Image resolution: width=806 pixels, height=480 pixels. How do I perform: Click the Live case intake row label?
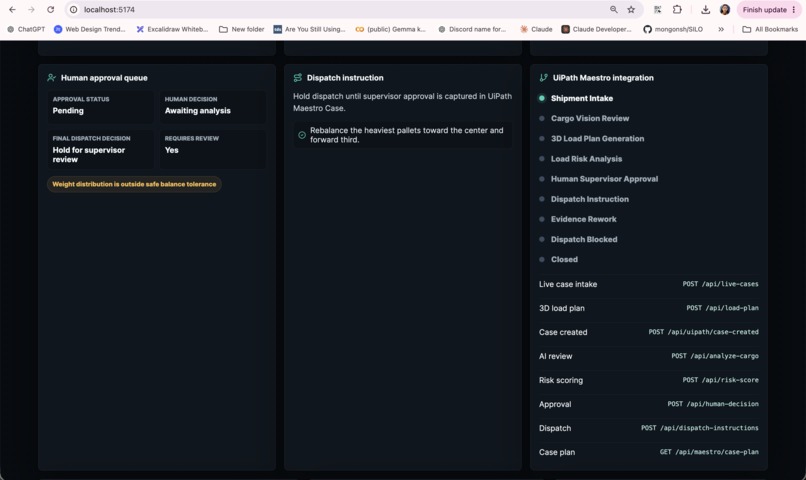tap(568, 284)
